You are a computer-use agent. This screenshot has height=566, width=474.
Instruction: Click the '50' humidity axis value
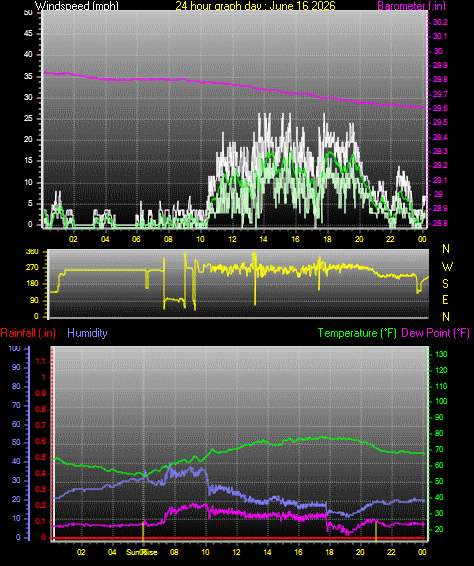click(x=16, y=443)
